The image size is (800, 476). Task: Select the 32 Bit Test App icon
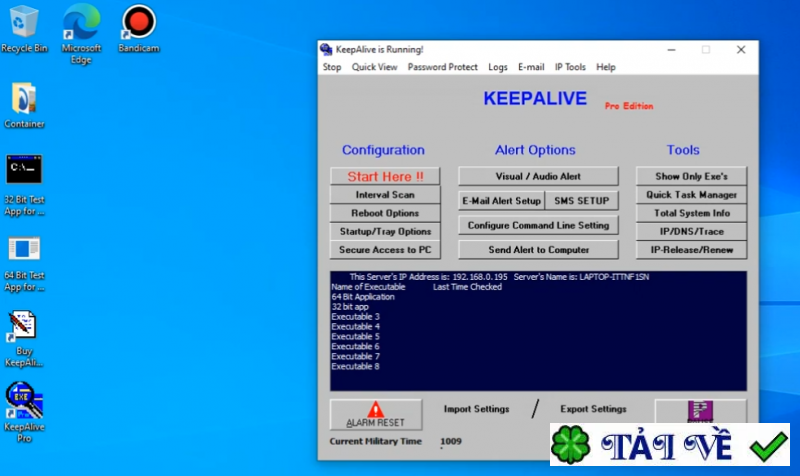tap(24, 186)
